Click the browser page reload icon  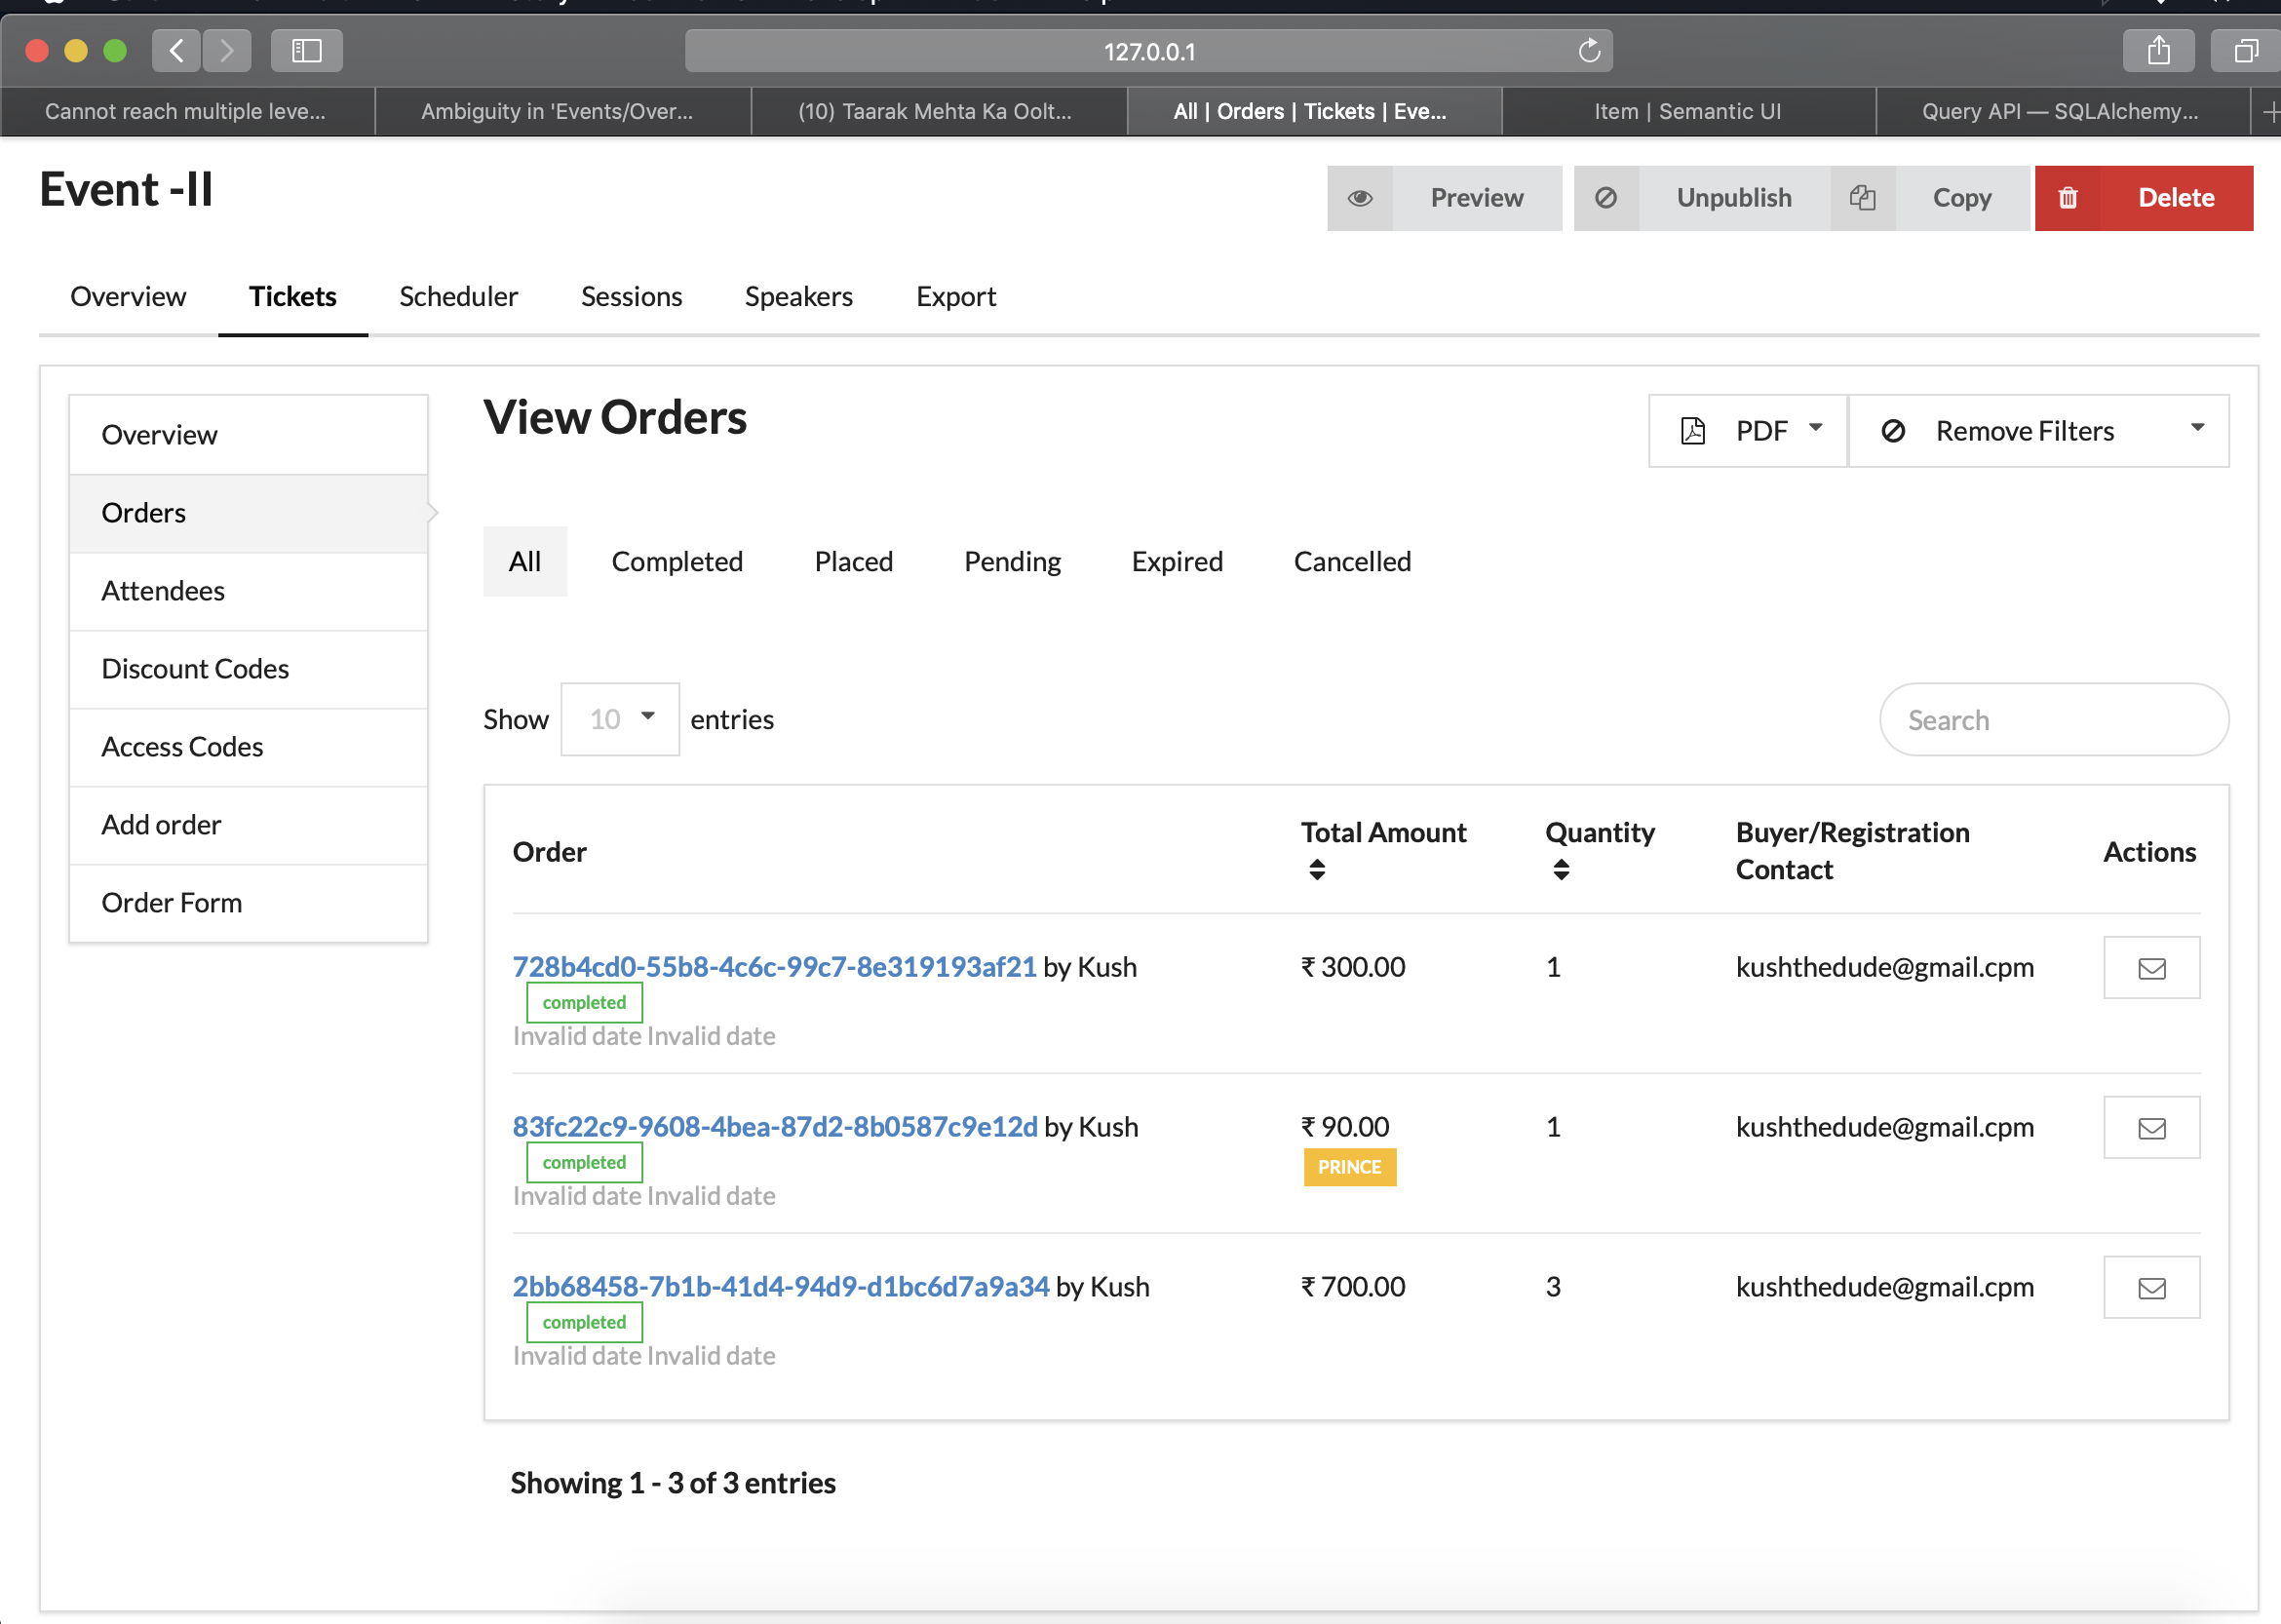(x=1588, y=51)
